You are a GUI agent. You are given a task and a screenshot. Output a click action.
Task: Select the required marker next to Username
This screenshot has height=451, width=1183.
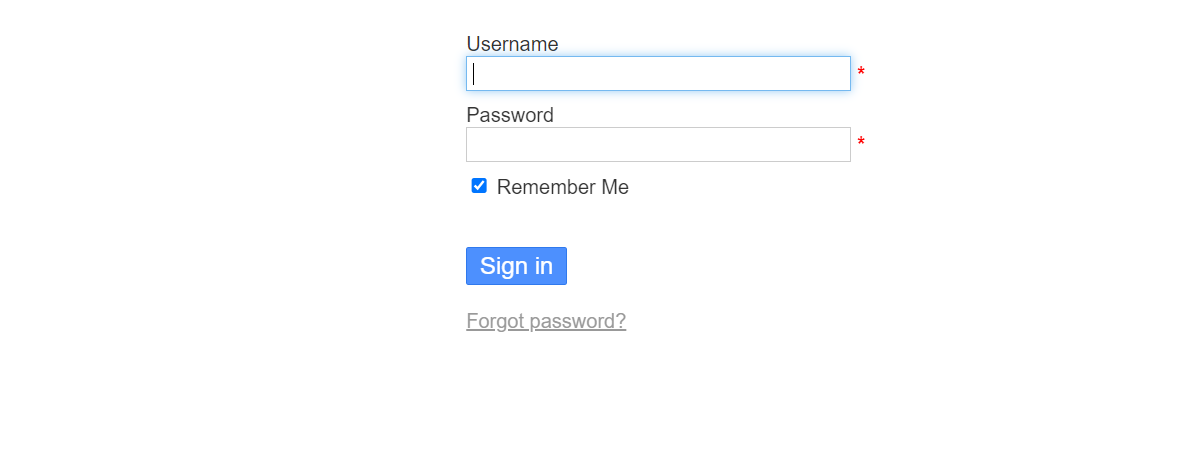click(861, 74)
